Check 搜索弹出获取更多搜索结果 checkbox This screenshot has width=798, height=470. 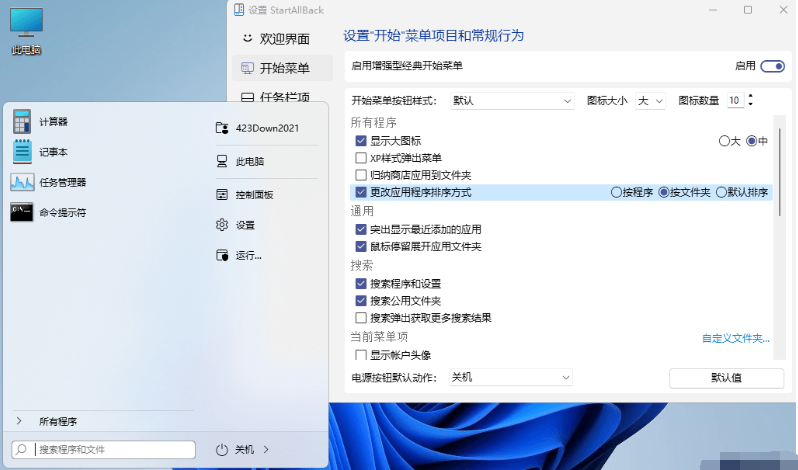pos(361,318)
